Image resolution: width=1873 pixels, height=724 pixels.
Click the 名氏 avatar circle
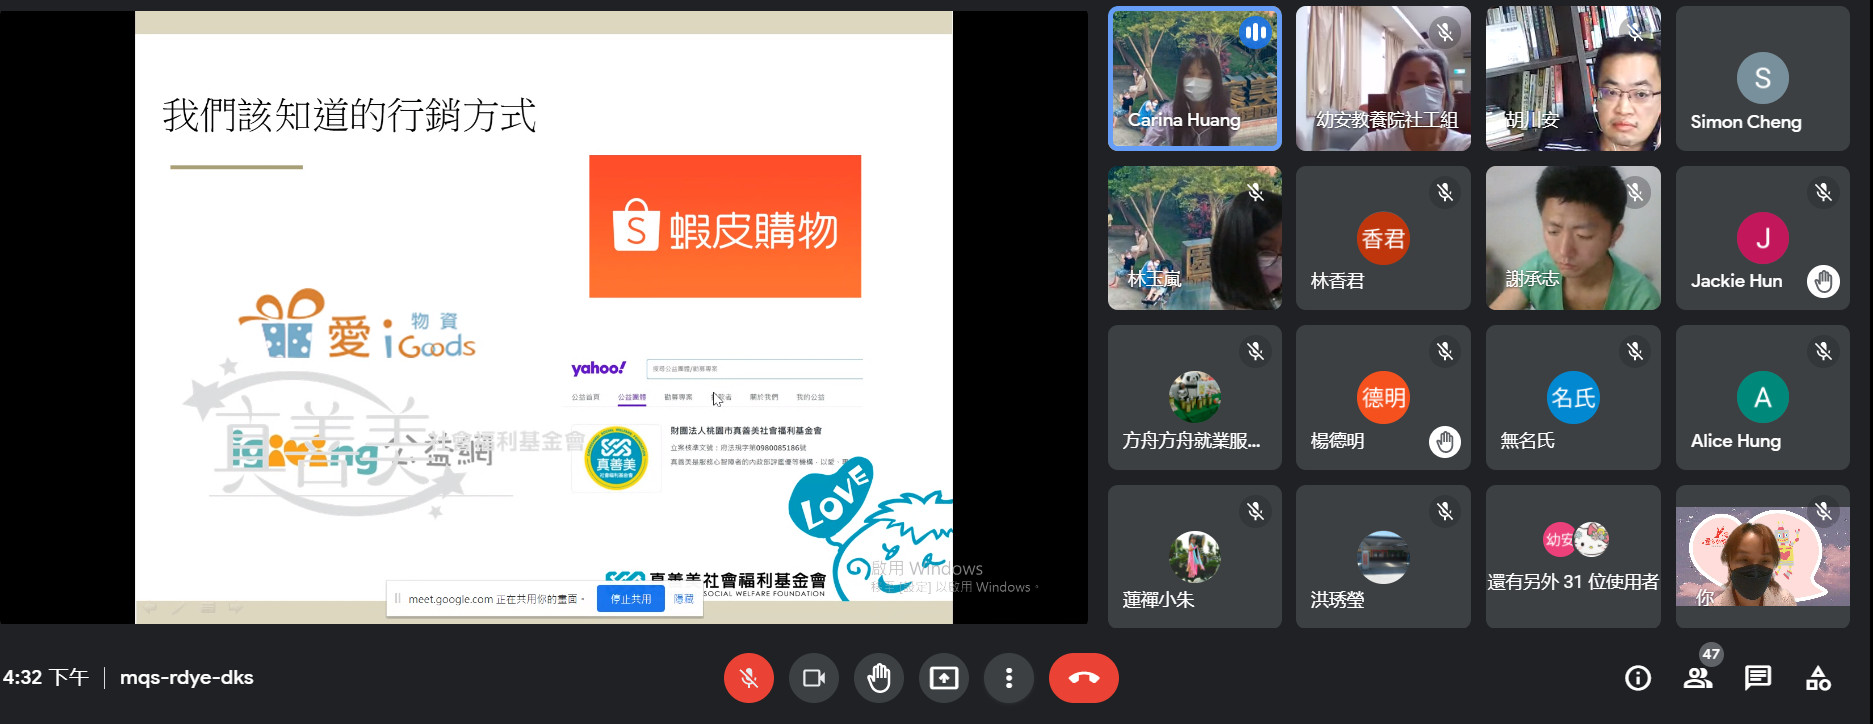(x=1573, y=397)
